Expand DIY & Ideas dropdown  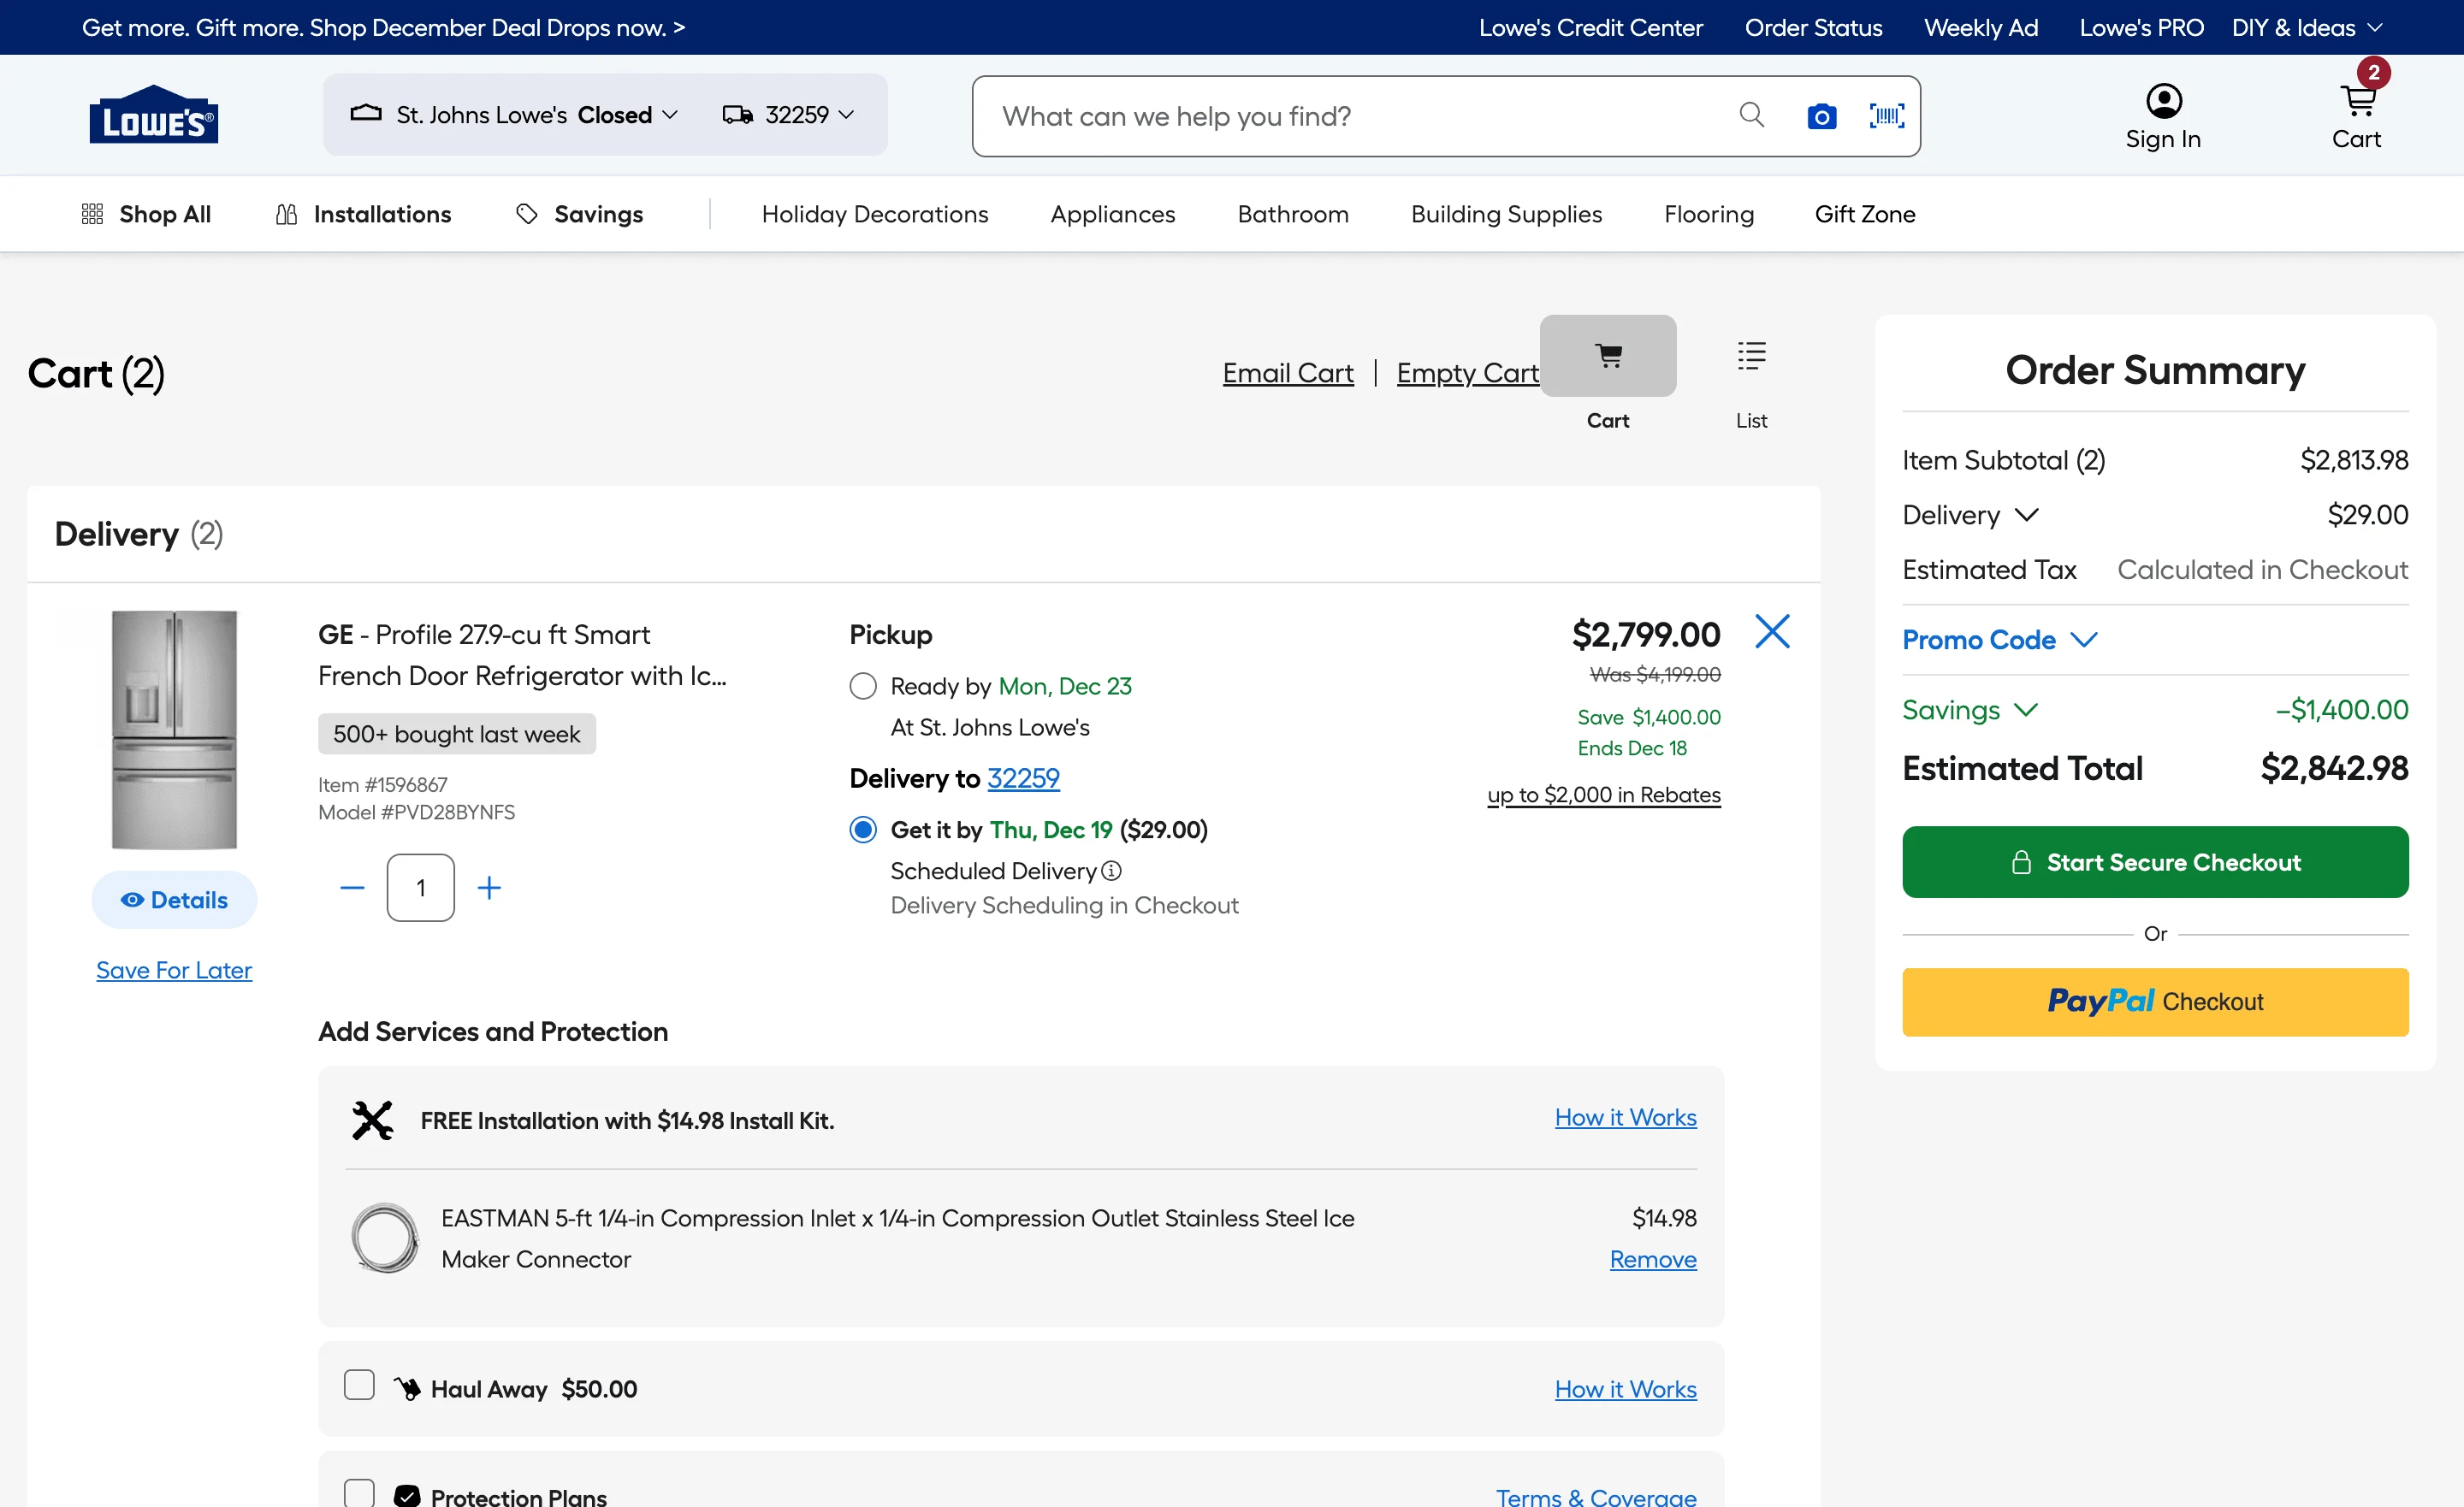pyautogui.click(x=2308, y=27)
